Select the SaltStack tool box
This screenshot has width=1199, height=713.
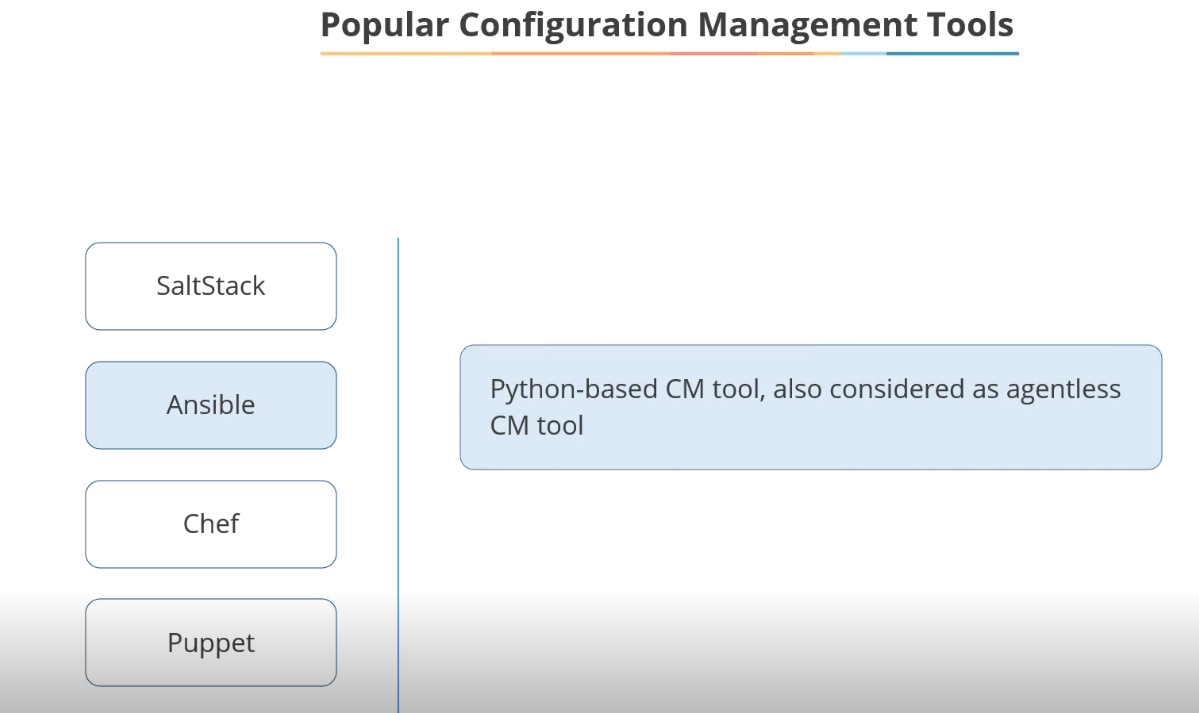pos(211,286)
